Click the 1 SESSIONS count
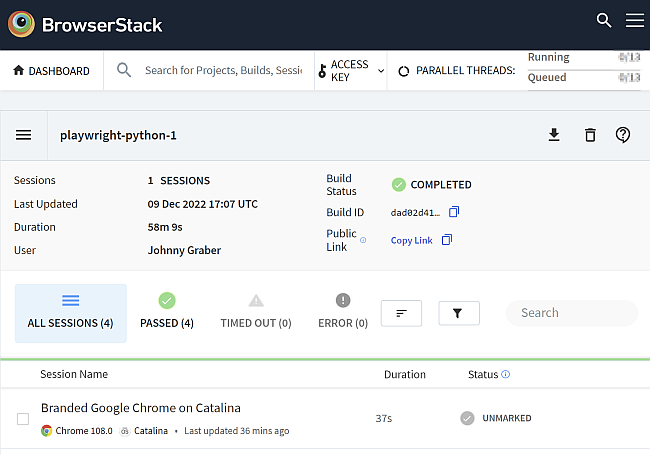 pyautogui.click(x=179, y=181)
